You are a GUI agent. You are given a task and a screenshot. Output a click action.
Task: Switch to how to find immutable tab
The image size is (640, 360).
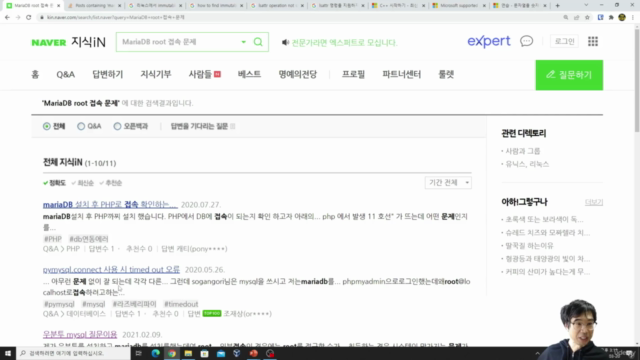[x=216, y=5]
